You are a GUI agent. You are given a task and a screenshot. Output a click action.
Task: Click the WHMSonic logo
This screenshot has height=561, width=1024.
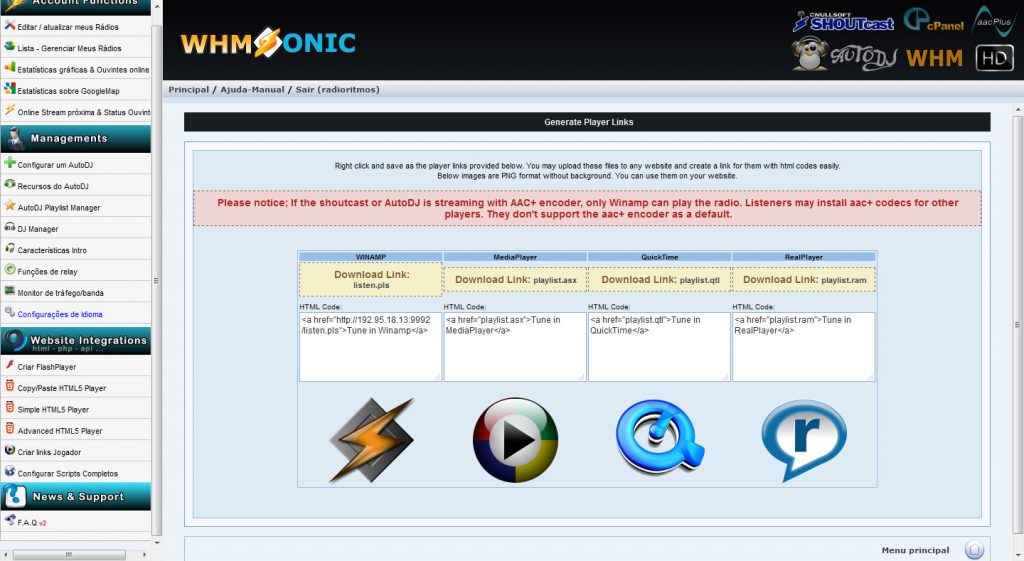(268, 43)
